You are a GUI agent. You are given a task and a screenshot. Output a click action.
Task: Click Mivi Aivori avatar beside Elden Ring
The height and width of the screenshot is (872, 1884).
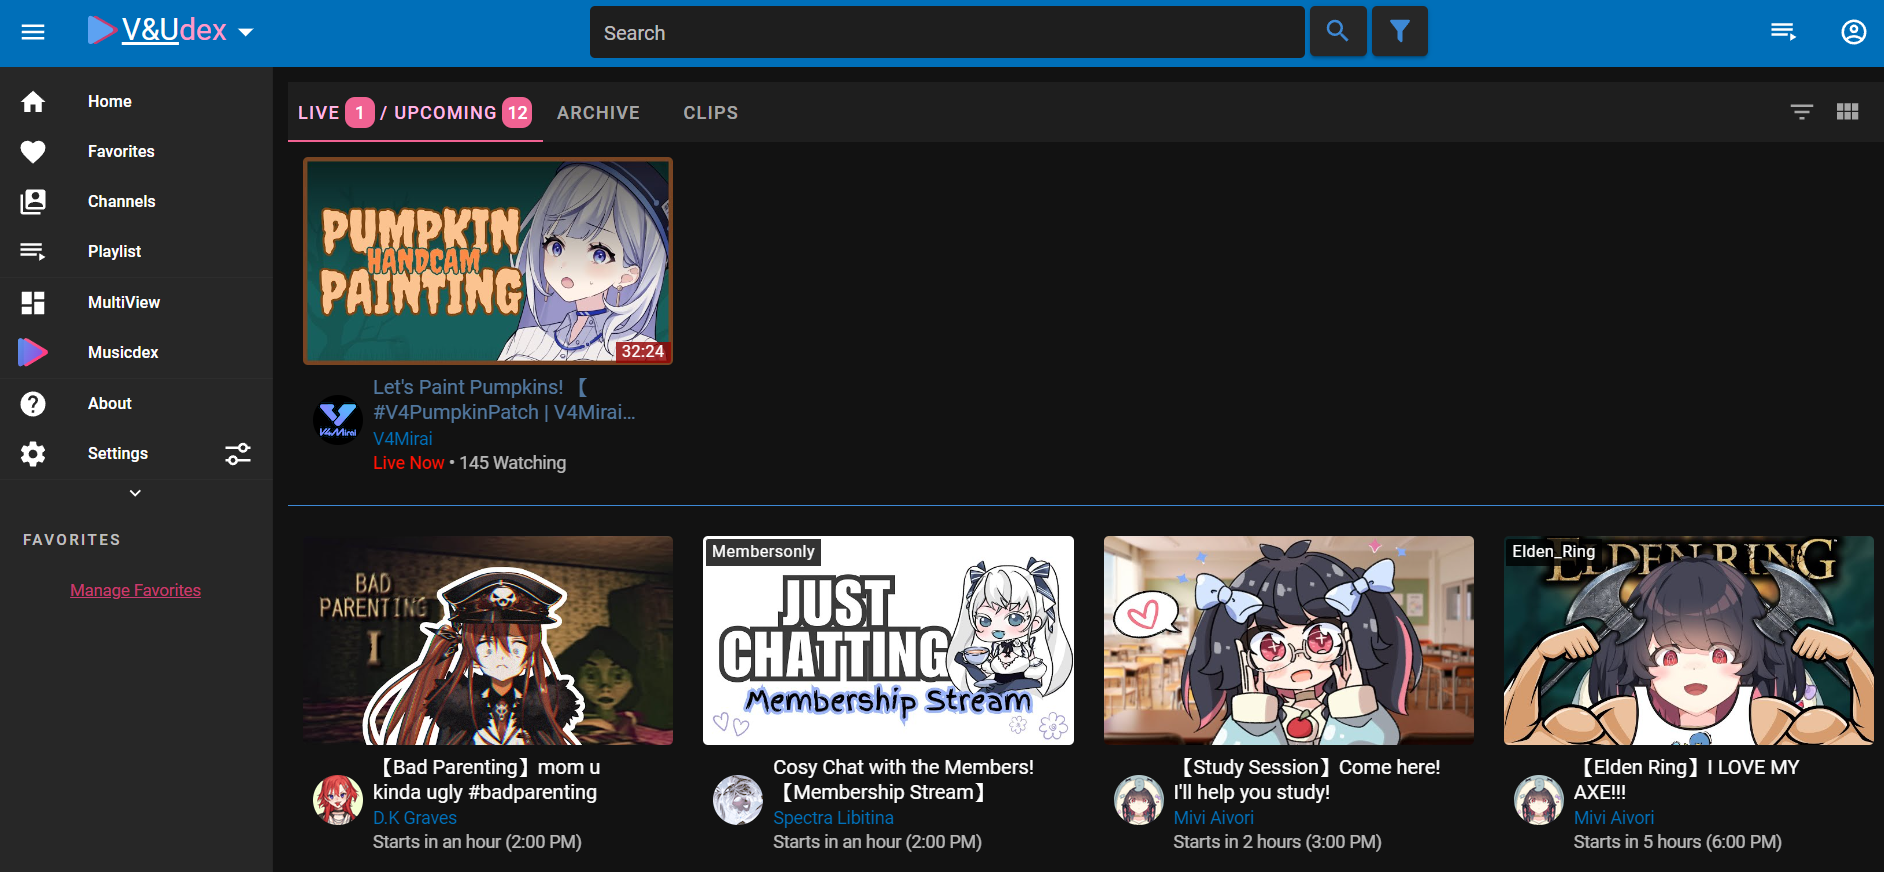(1539, 800)
